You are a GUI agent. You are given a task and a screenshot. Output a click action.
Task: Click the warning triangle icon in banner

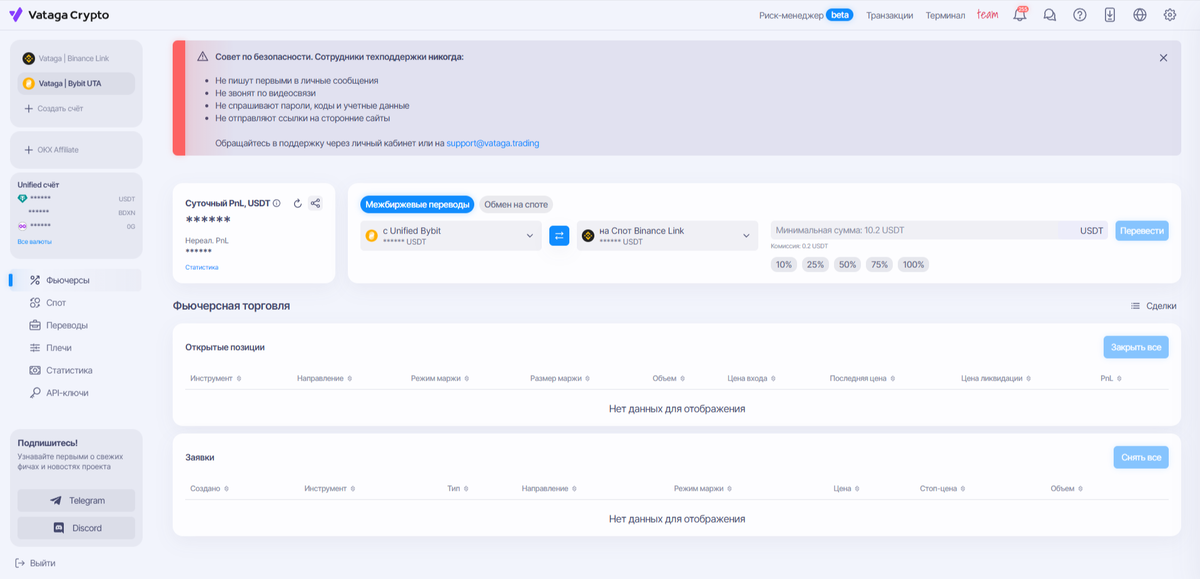tap(203, 57)
